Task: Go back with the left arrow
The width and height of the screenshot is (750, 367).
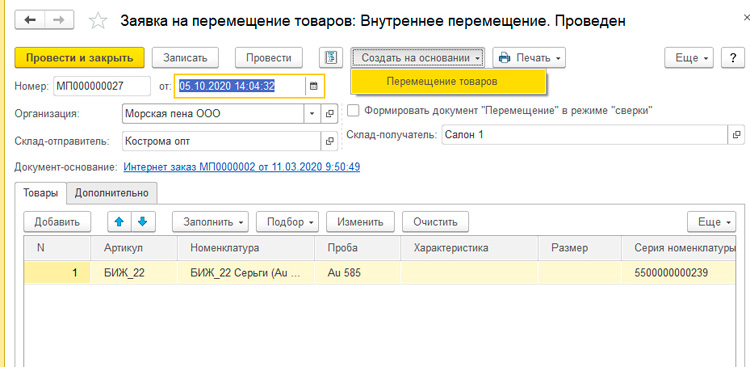Action: 30,20
